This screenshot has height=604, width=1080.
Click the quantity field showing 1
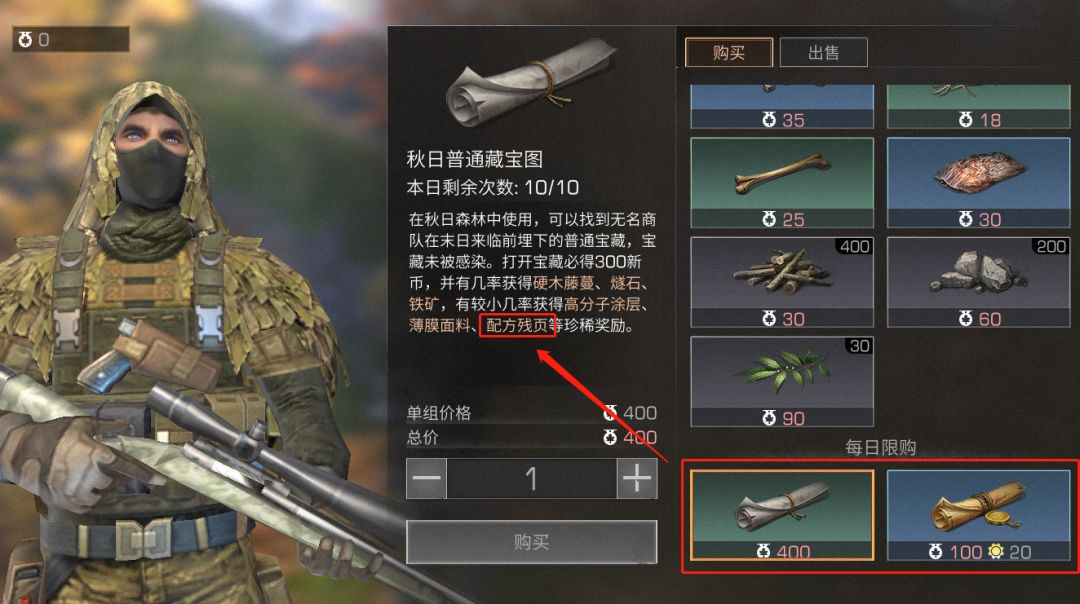[531, 478]
